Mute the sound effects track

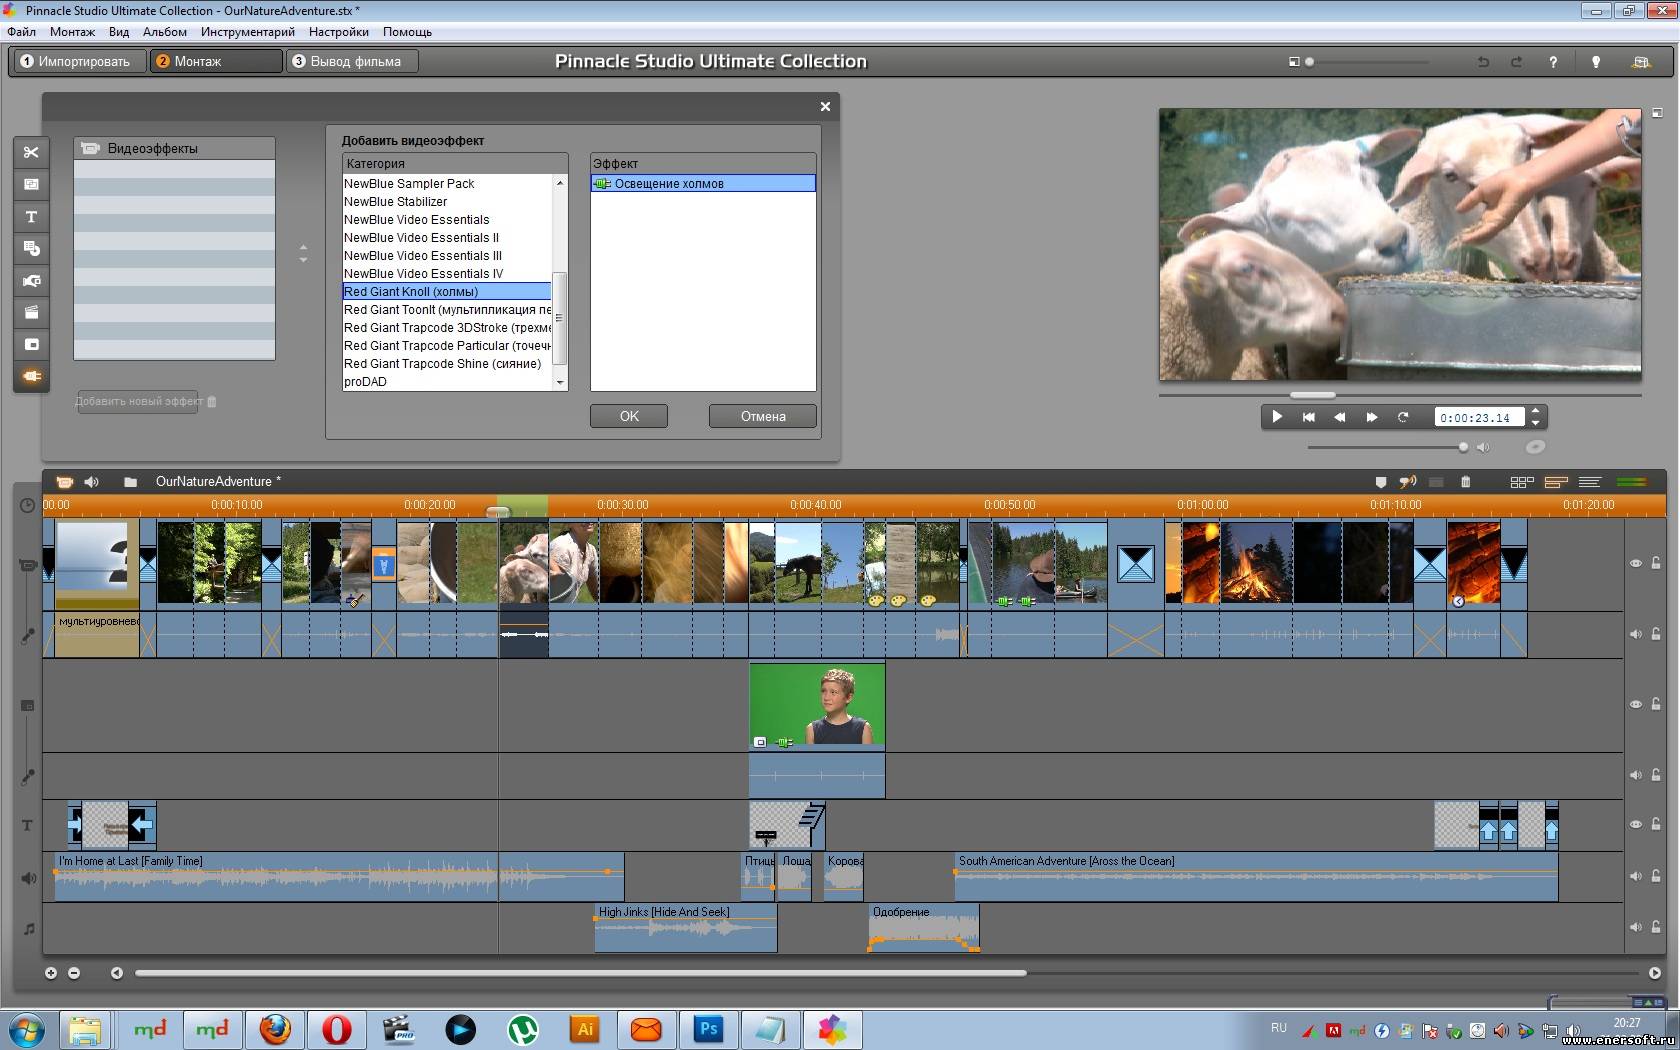coord(1636,876)
